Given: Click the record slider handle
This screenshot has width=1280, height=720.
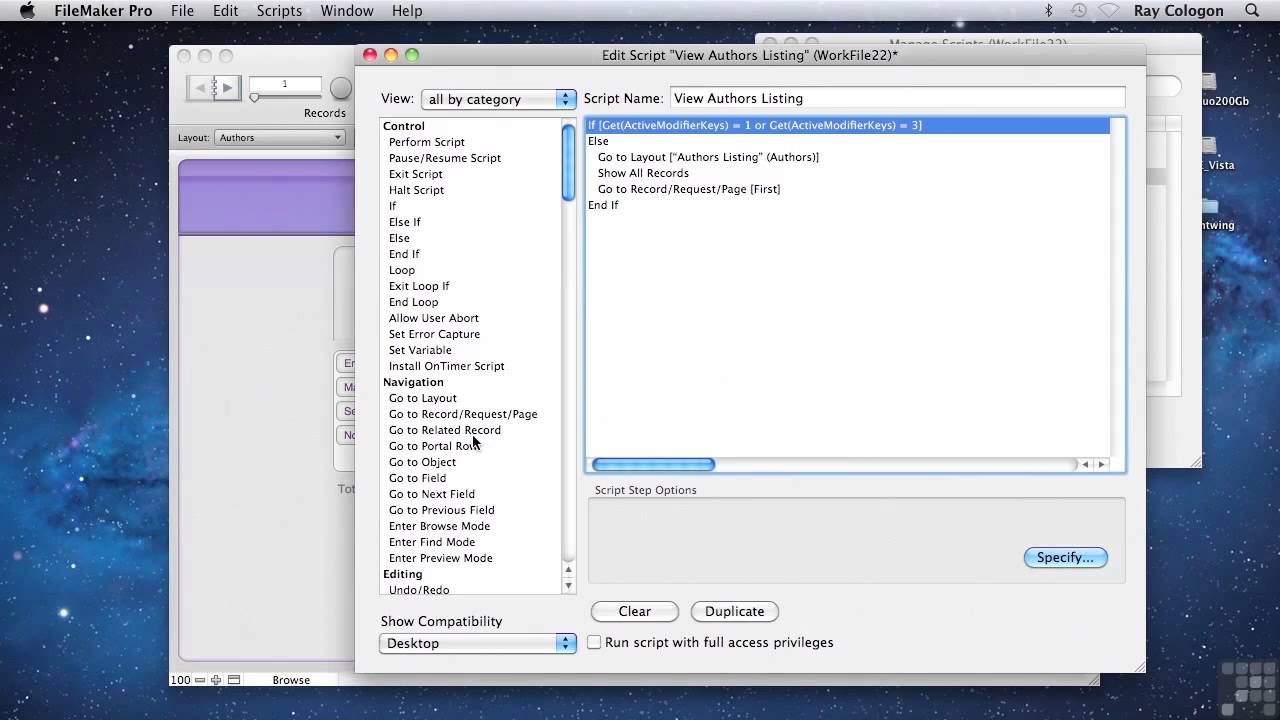Looking at the screenshot, I should (254, 98).
